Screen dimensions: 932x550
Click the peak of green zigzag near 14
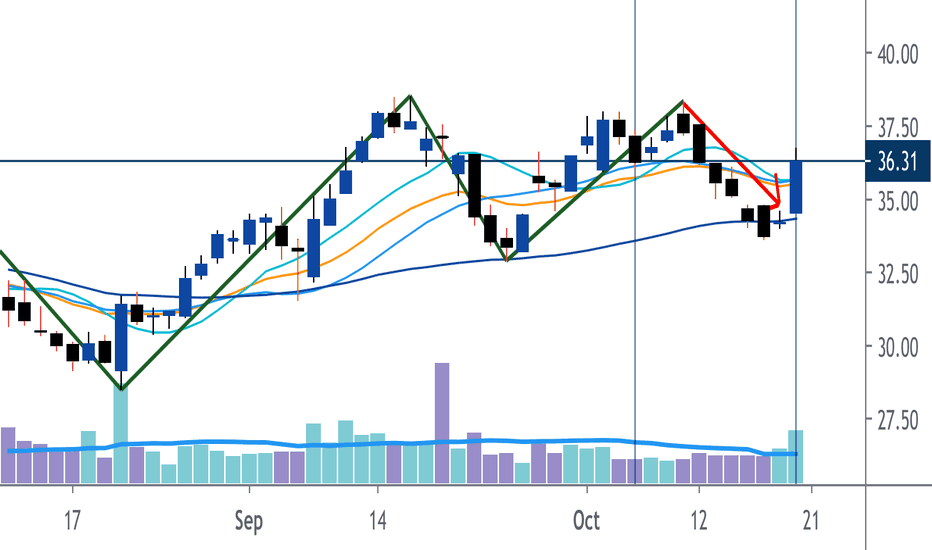tap(410, 96)
